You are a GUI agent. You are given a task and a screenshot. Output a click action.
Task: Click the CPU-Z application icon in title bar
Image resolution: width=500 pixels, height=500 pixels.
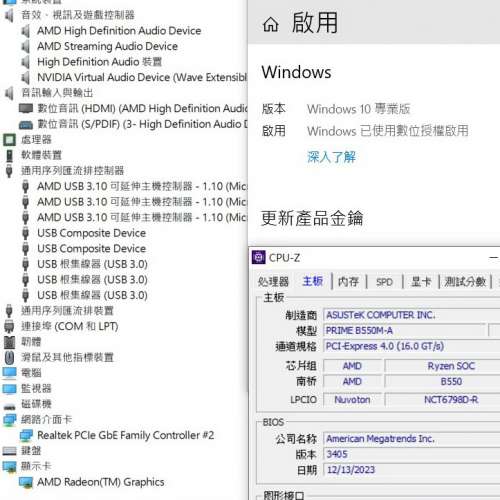pos(259,257)
